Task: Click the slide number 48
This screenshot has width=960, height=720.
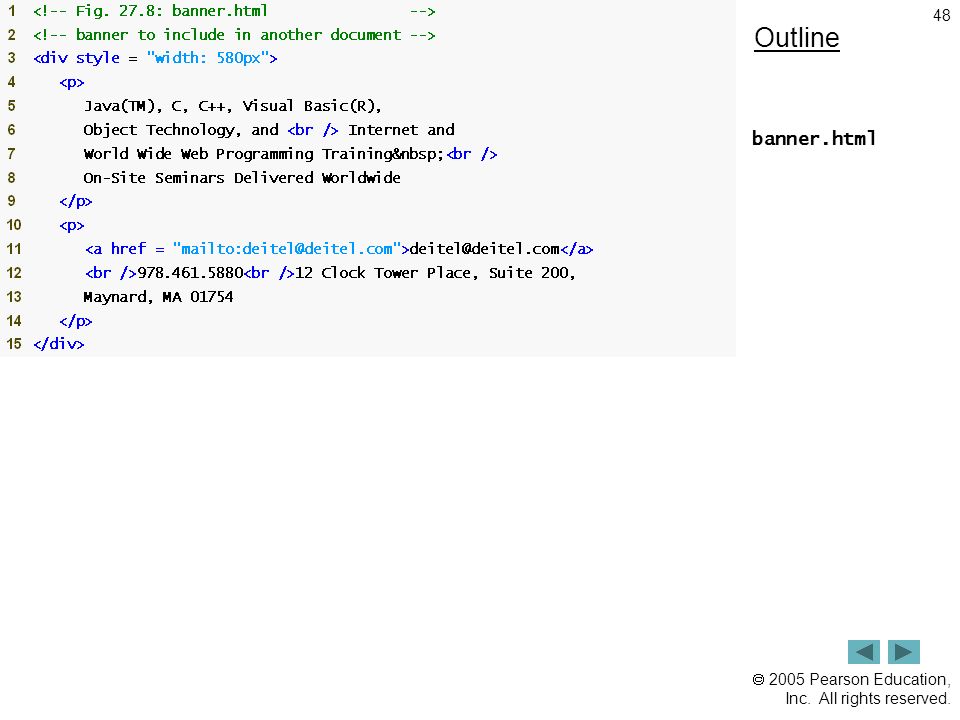Action: pyautogui.click(x=941, y=15)
